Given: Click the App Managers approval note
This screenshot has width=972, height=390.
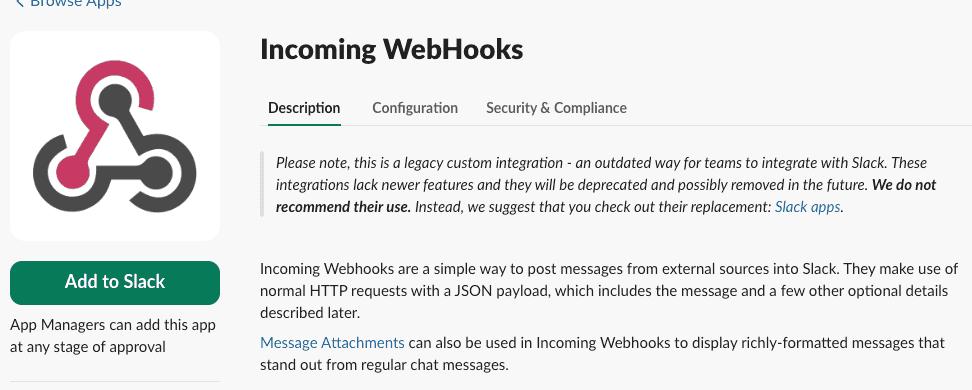Looking at the screenshot, I should point(113,335).
